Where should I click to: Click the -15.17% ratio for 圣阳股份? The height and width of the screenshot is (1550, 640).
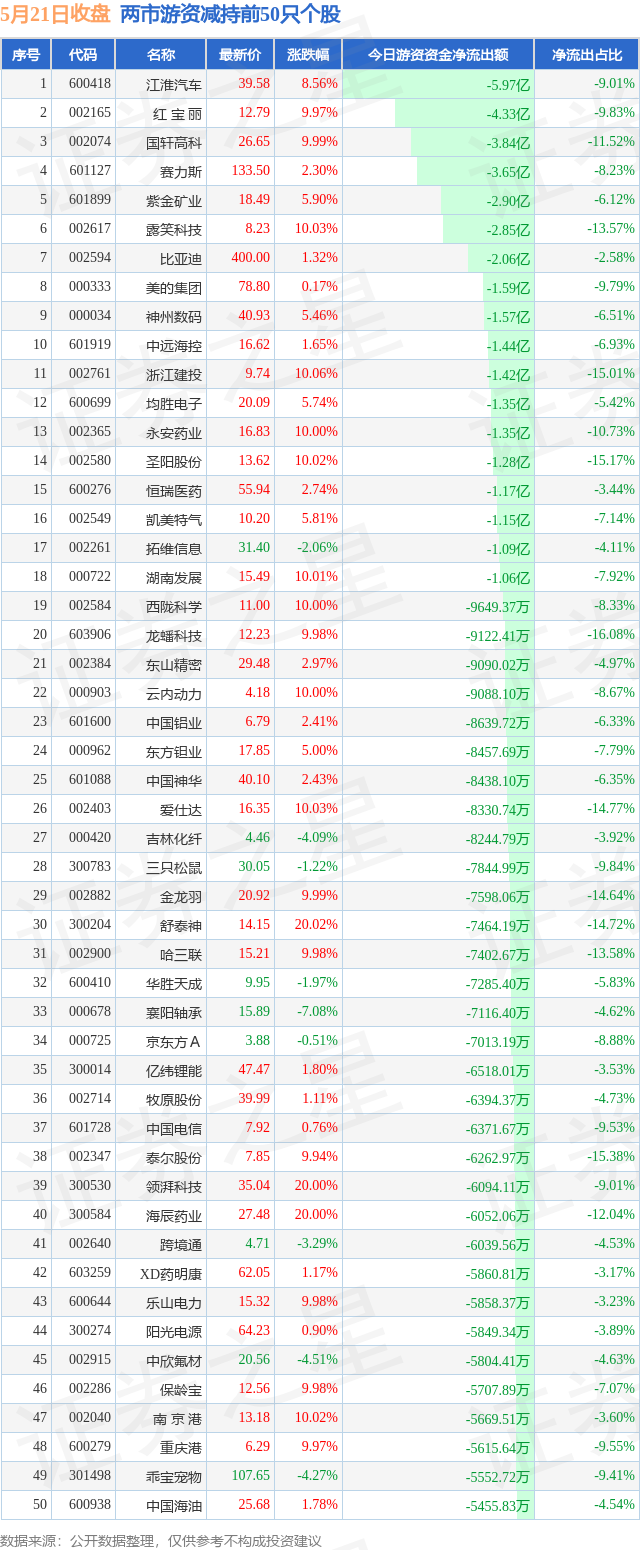(611, 461)
